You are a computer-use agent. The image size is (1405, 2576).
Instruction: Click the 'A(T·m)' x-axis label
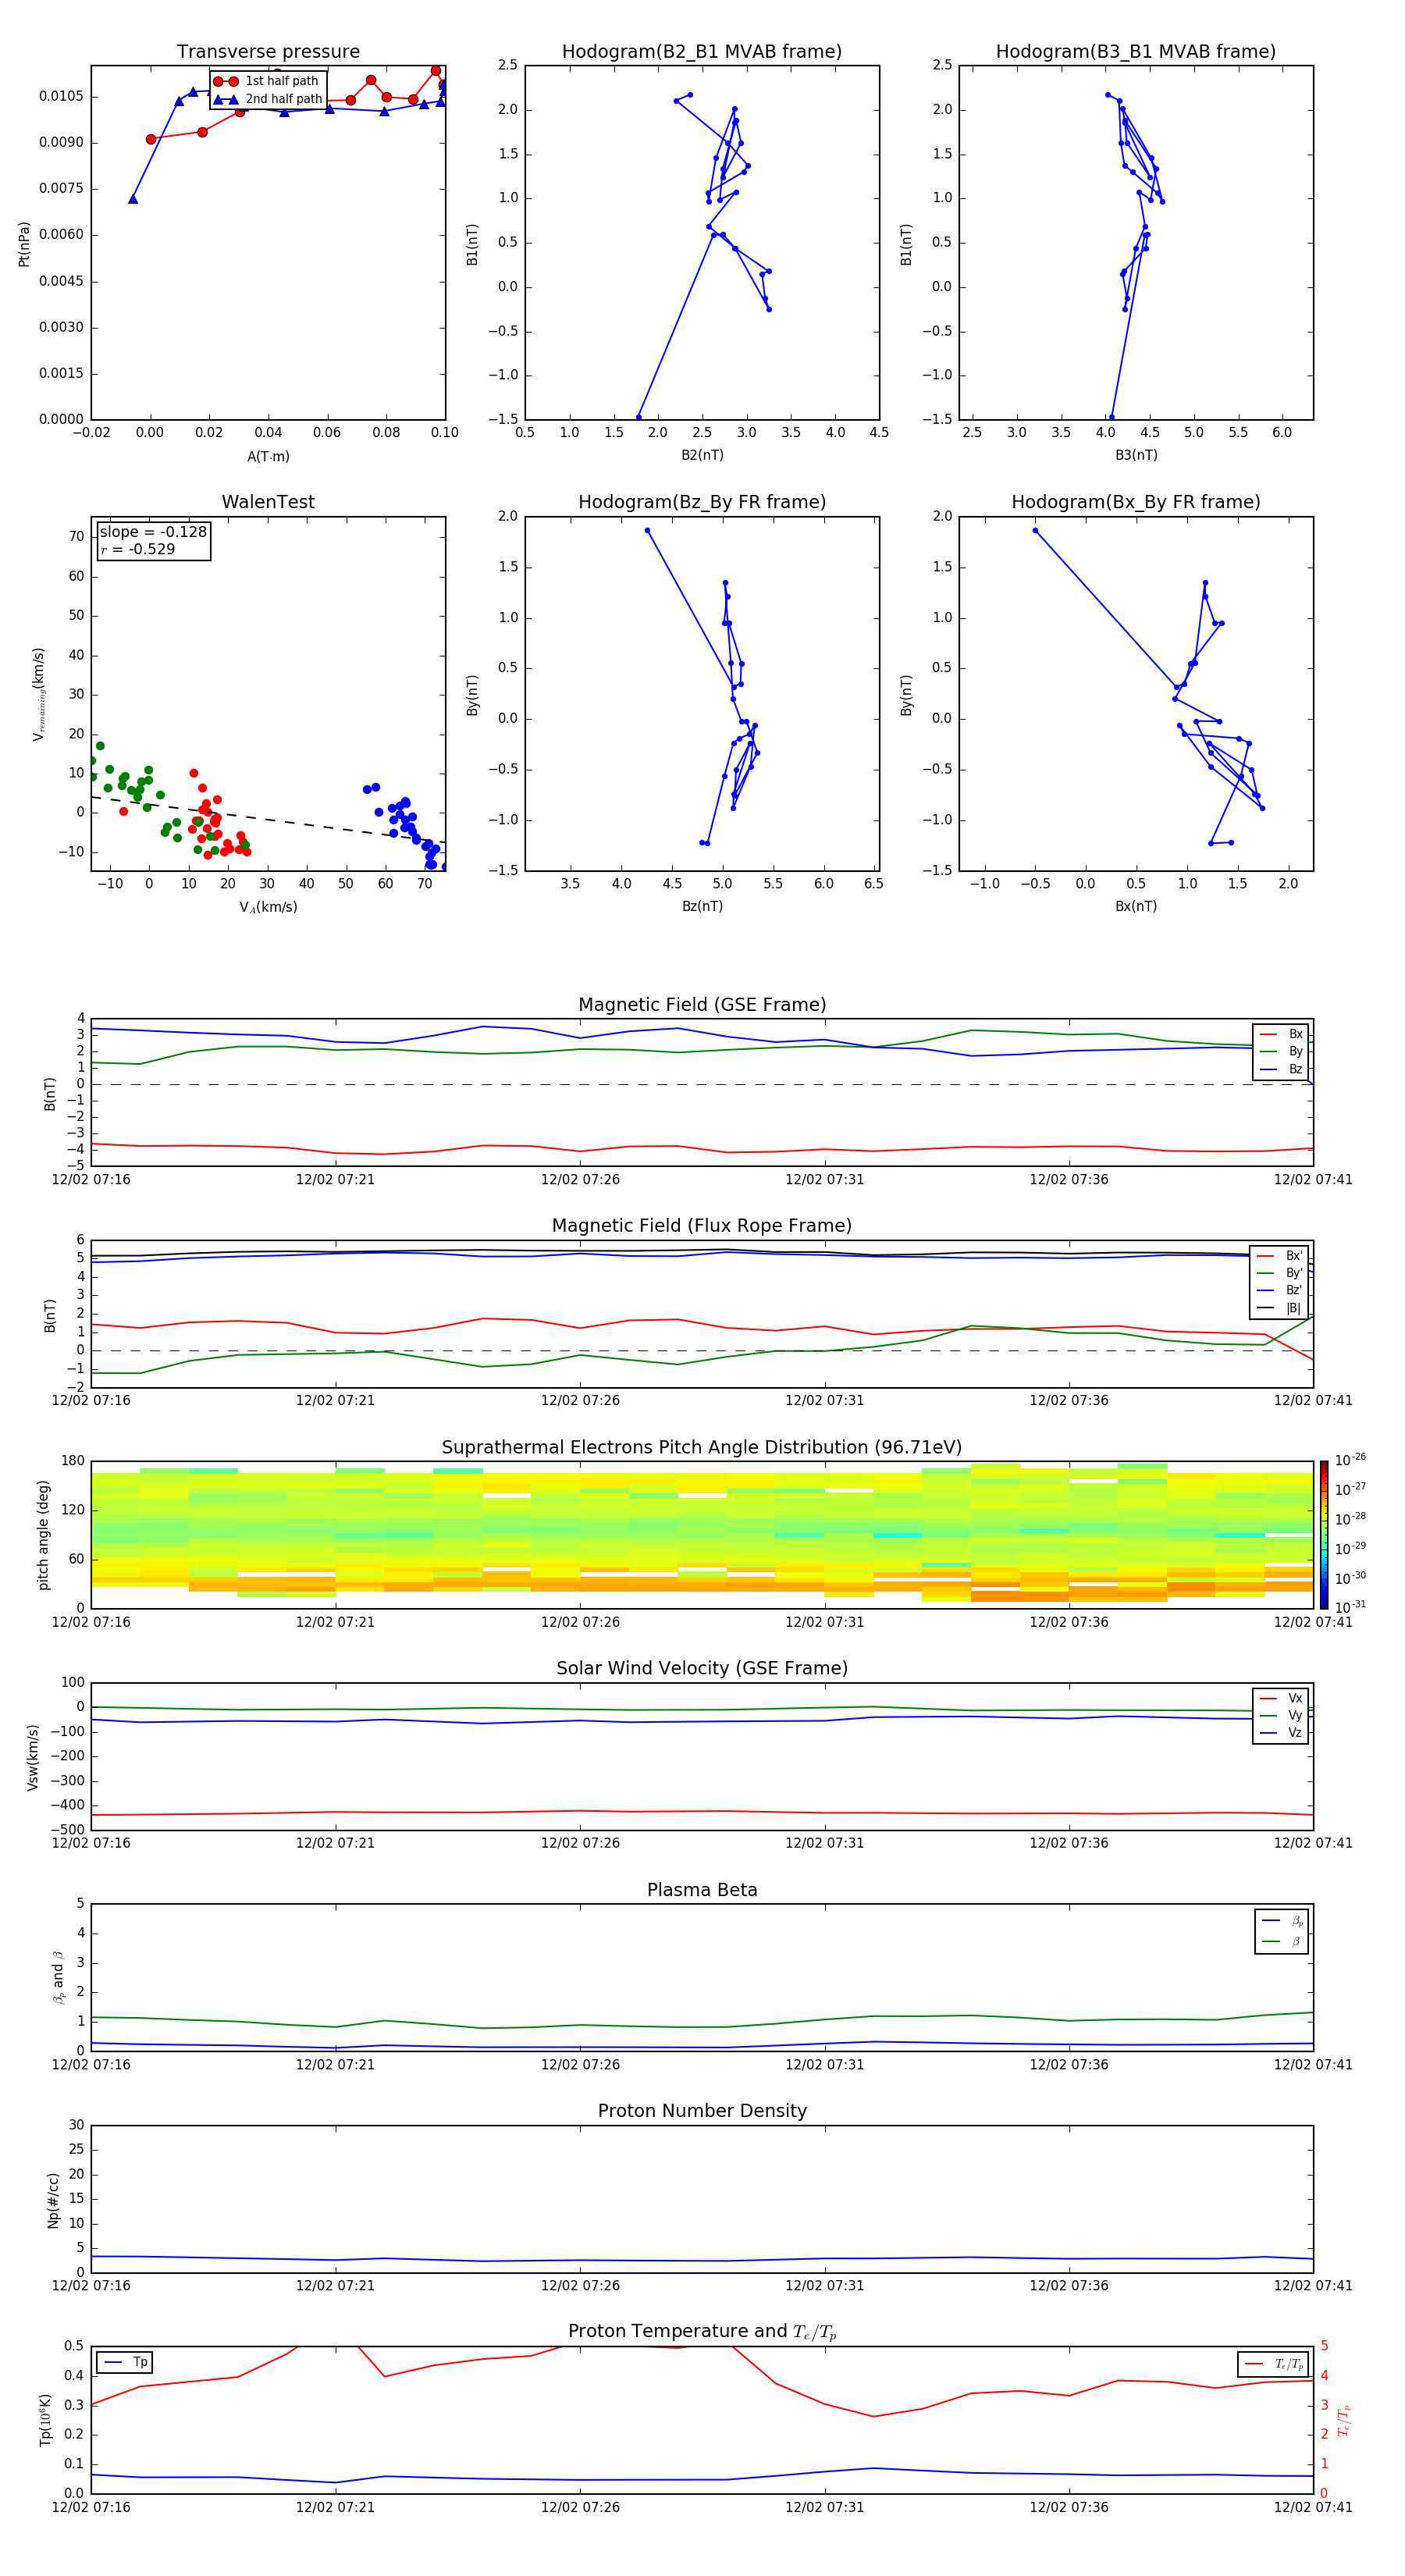point(268,456)
